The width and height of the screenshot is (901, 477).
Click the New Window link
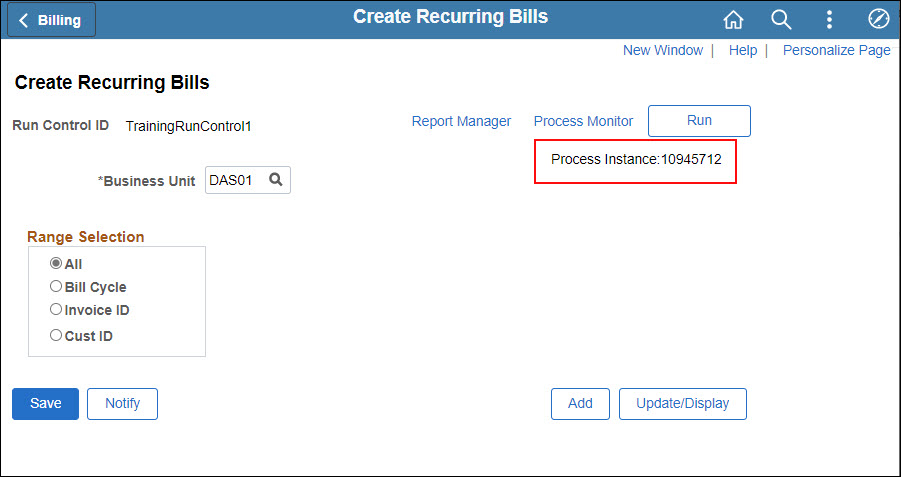[x=662, y=50]
